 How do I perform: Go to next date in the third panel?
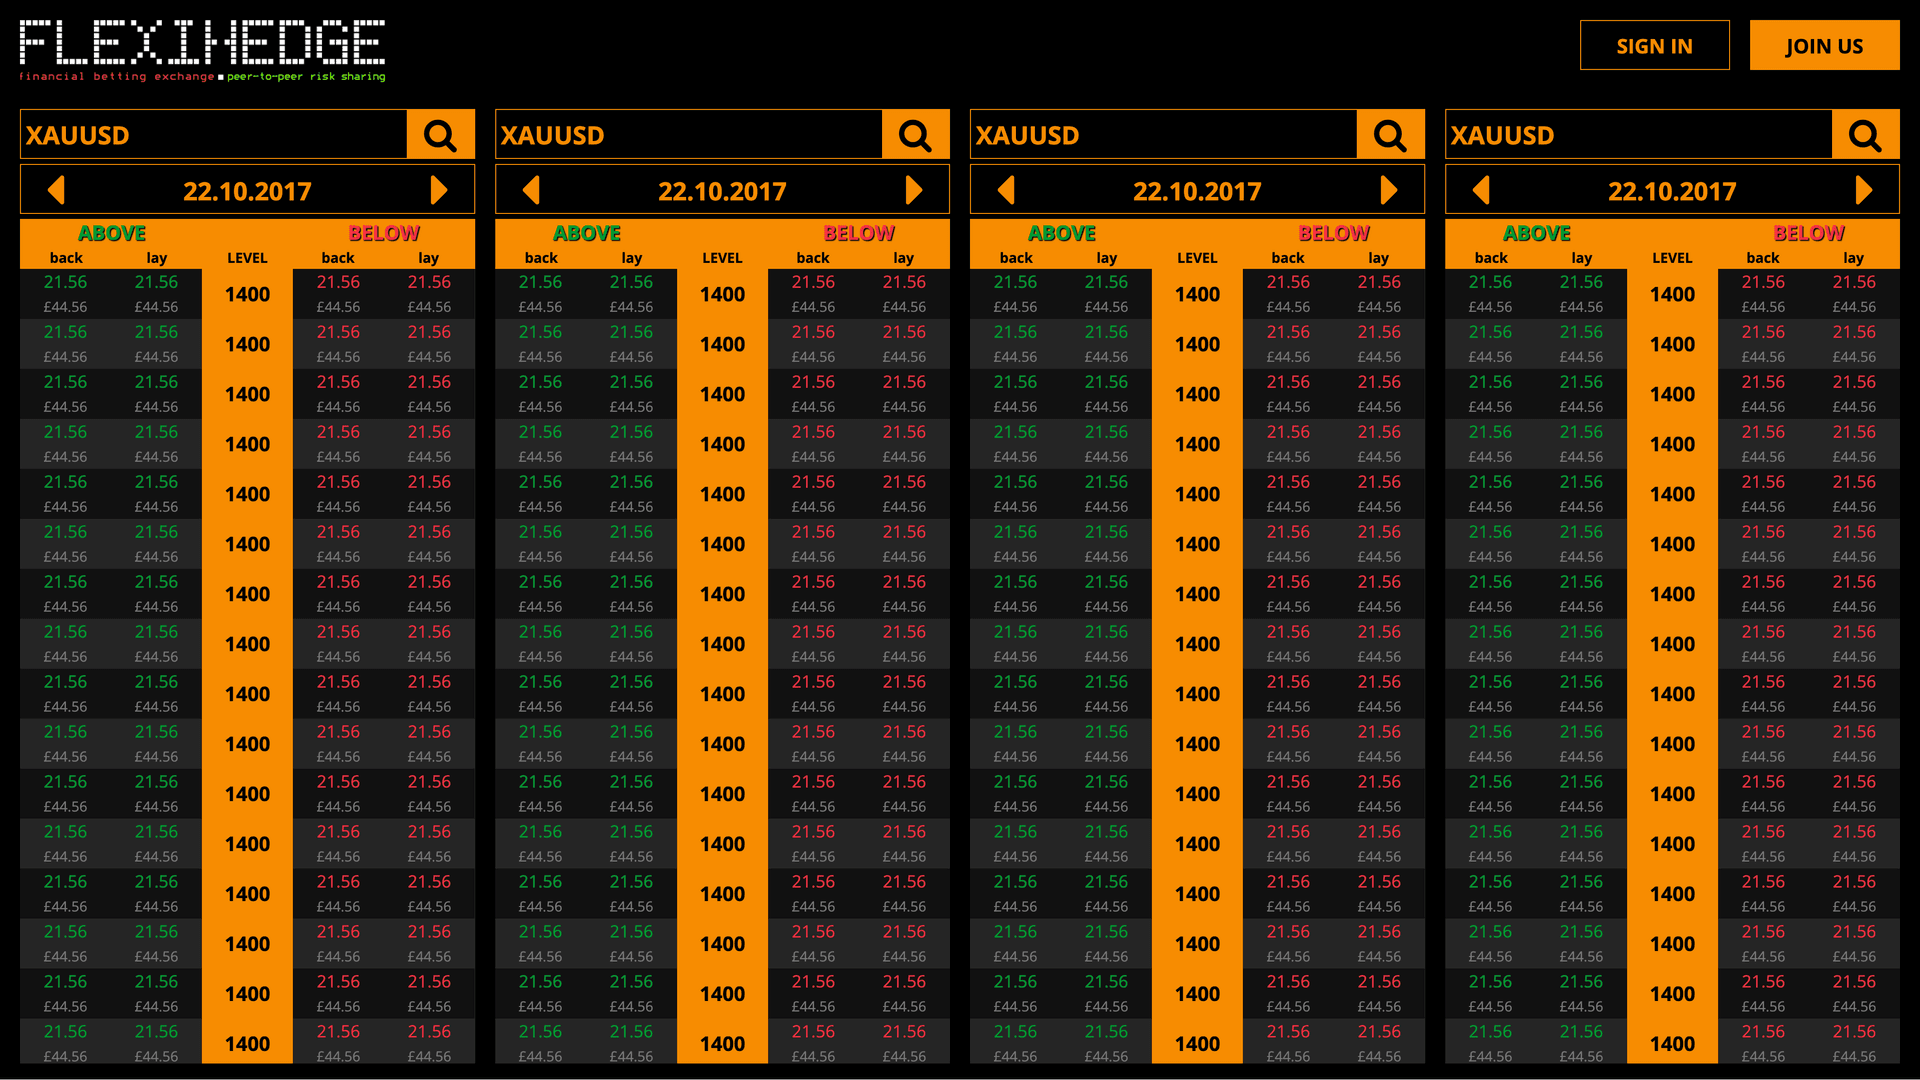pyautogui.click(x=1389, y=190)
